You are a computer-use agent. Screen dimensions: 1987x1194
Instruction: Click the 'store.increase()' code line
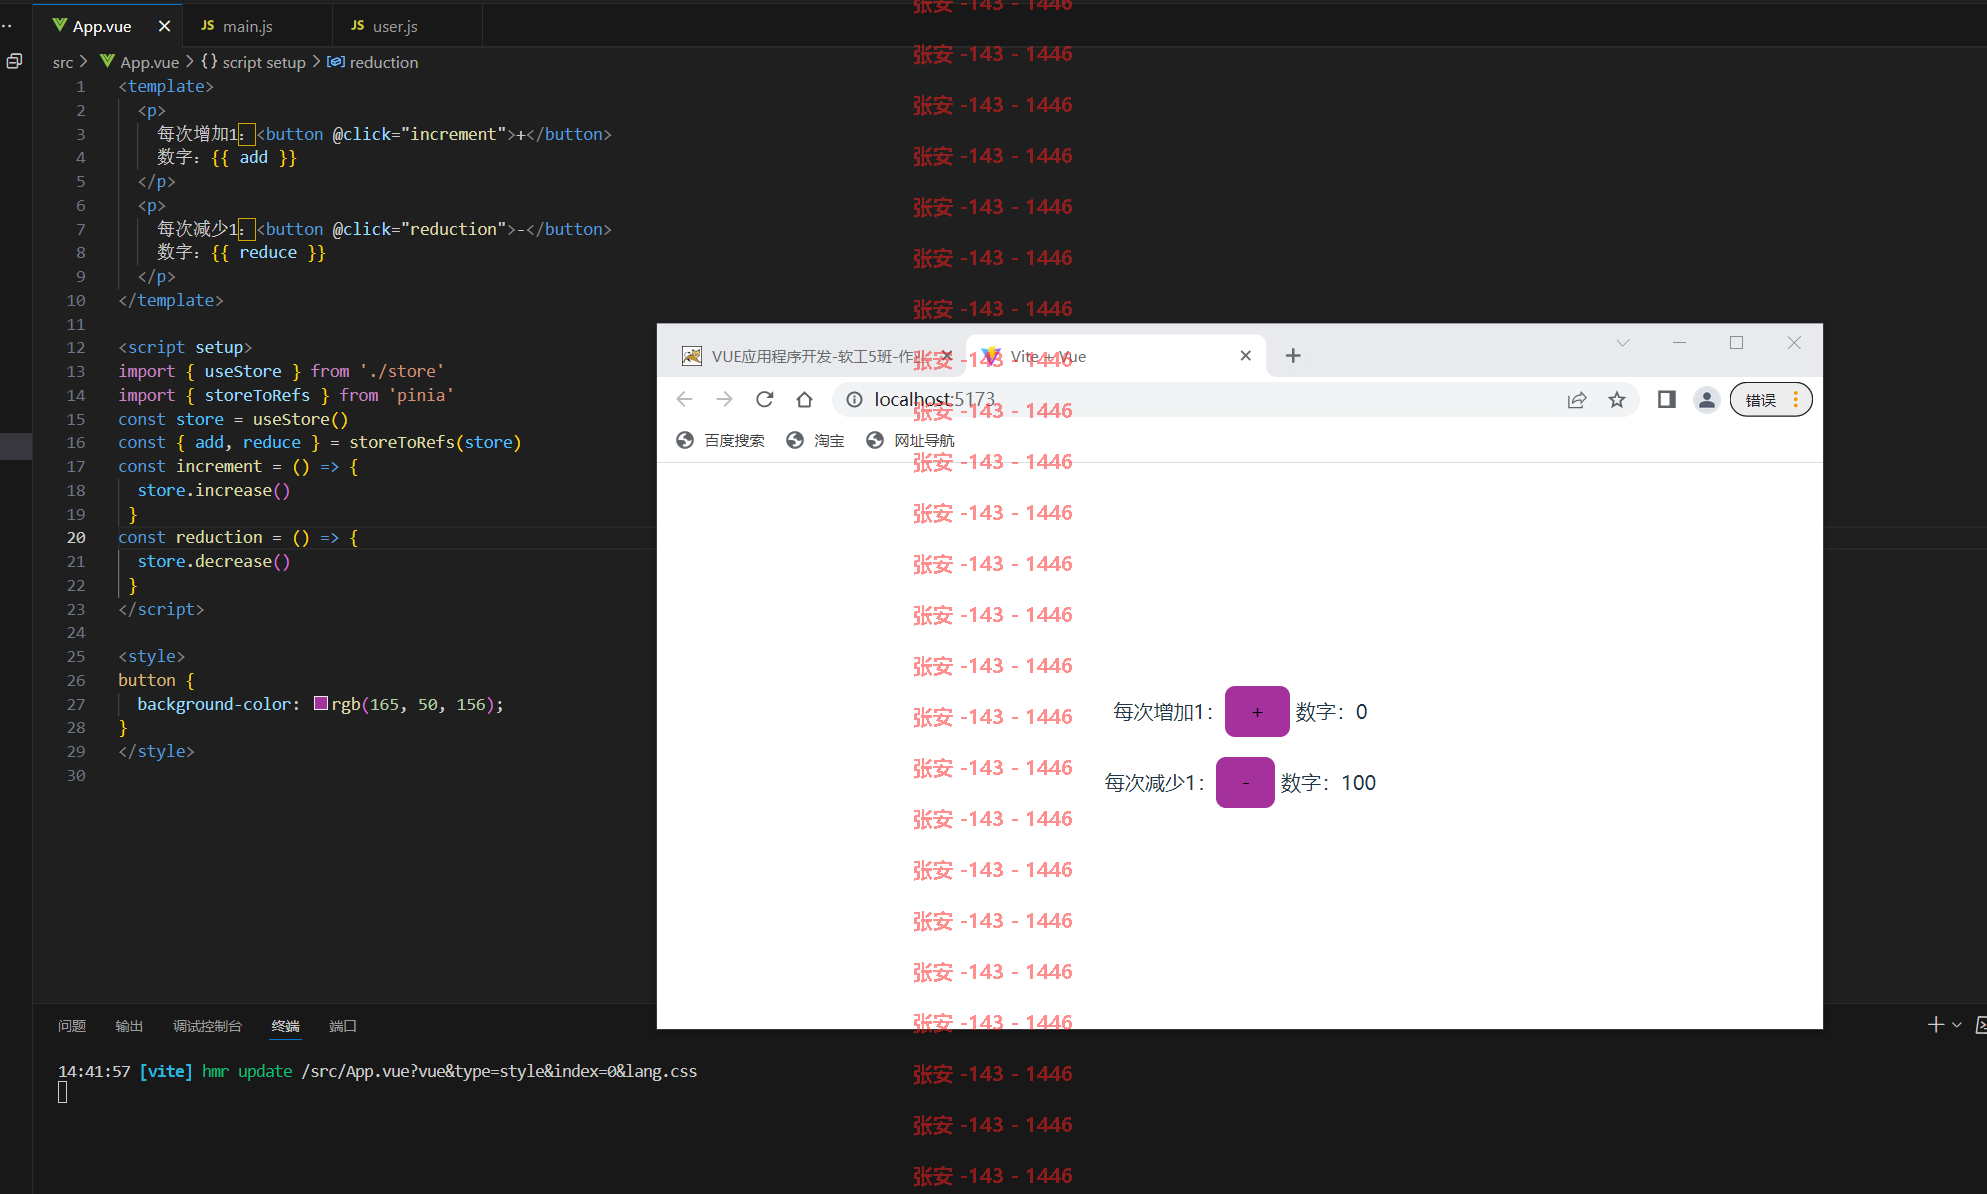click(214, 491)
